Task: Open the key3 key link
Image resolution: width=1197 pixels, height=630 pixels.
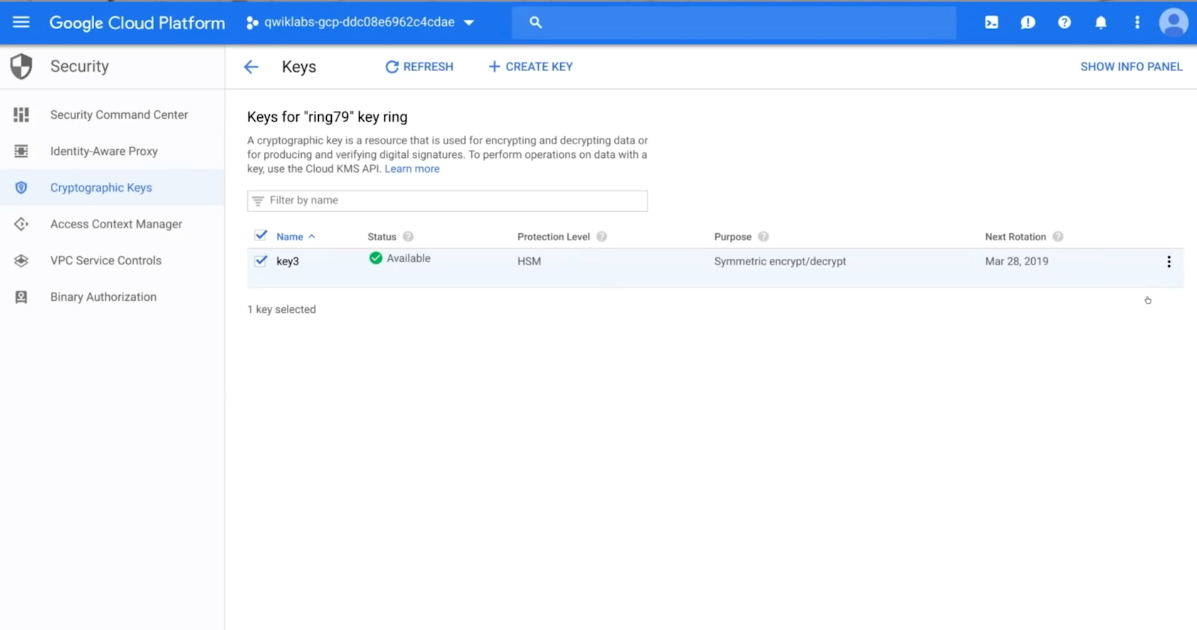Action: pos(288,261)
